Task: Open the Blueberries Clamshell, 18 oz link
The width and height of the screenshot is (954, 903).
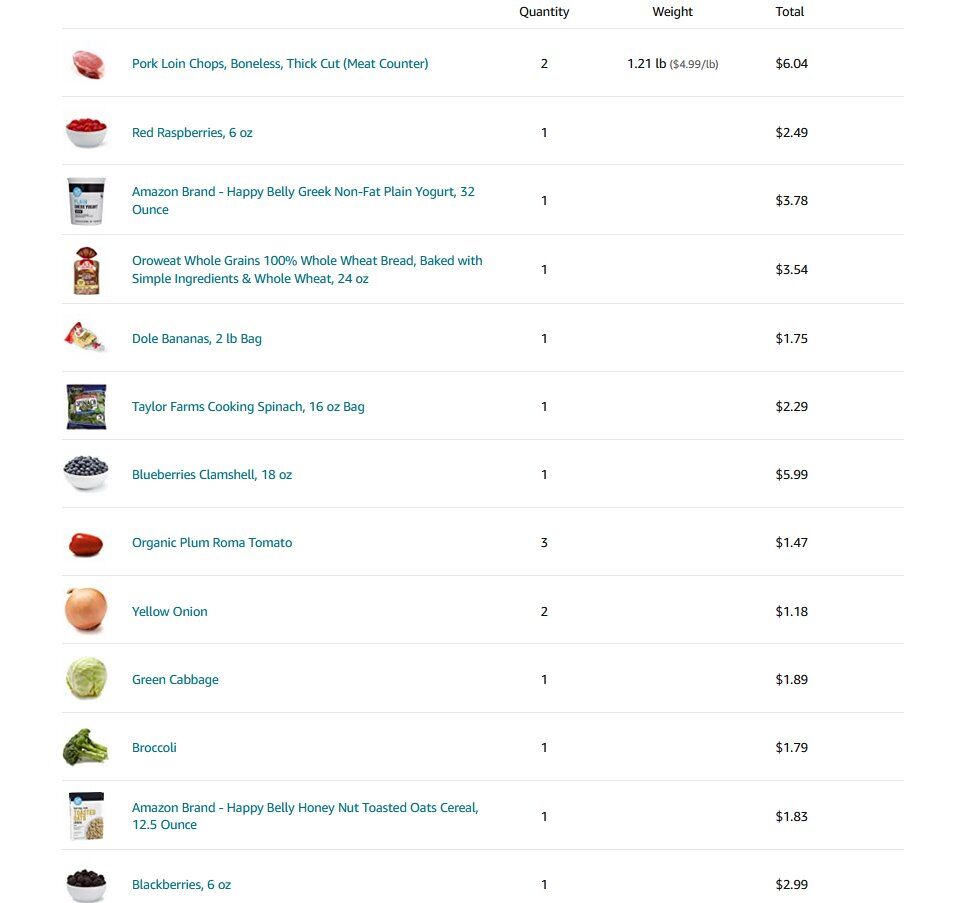Action: [211, 475]
